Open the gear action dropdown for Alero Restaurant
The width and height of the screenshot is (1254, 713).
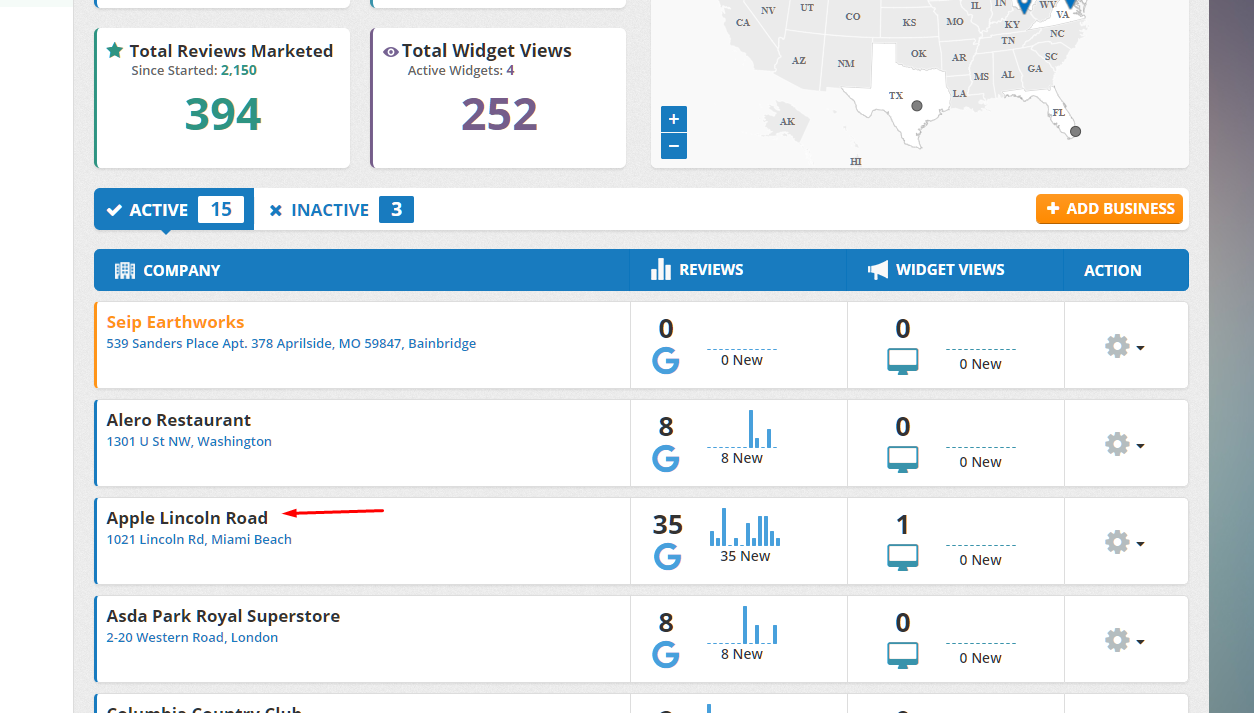tap(1124, 445)
